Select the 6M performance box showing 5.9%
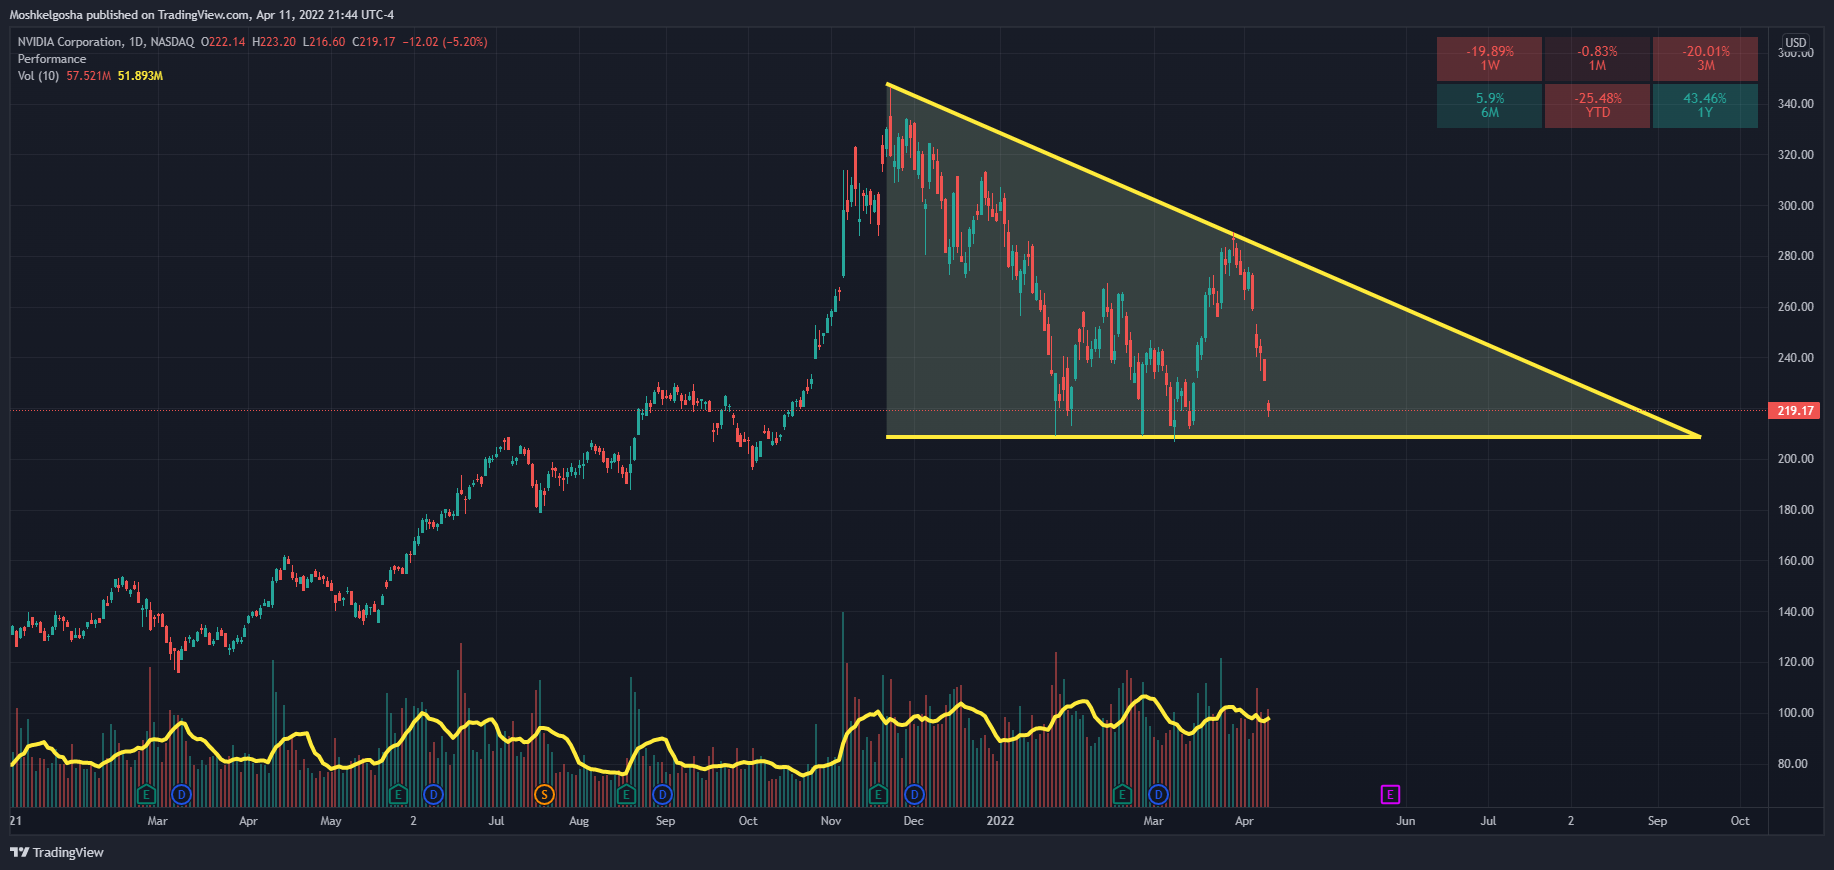 [1490, 105]
